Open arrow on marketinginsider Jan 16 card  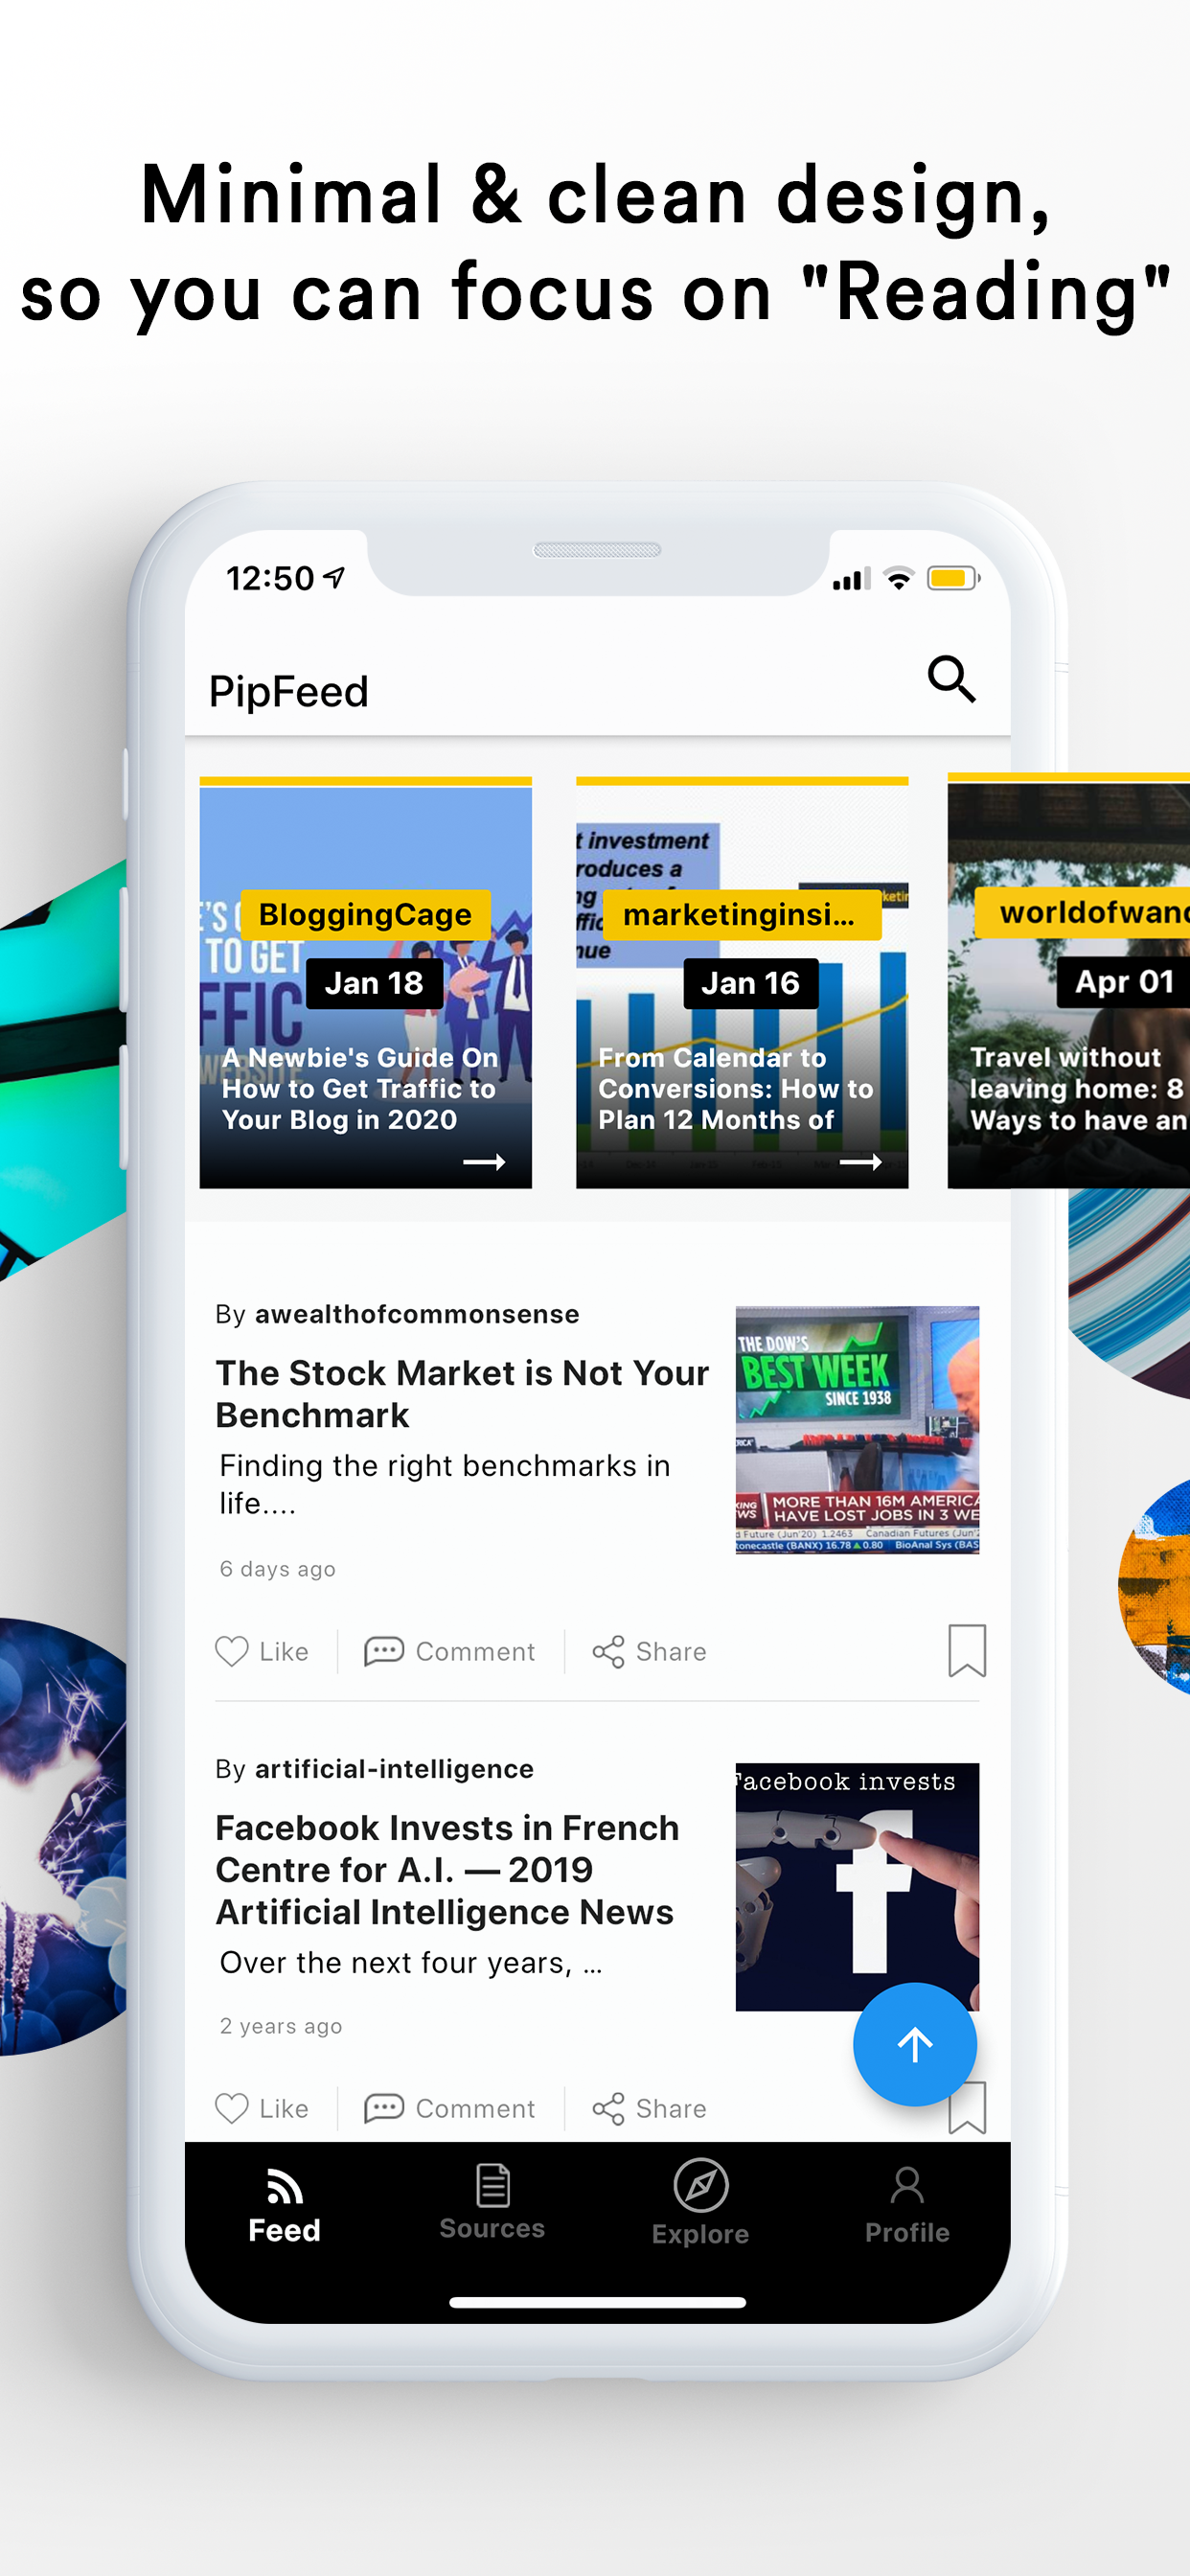860,1162
